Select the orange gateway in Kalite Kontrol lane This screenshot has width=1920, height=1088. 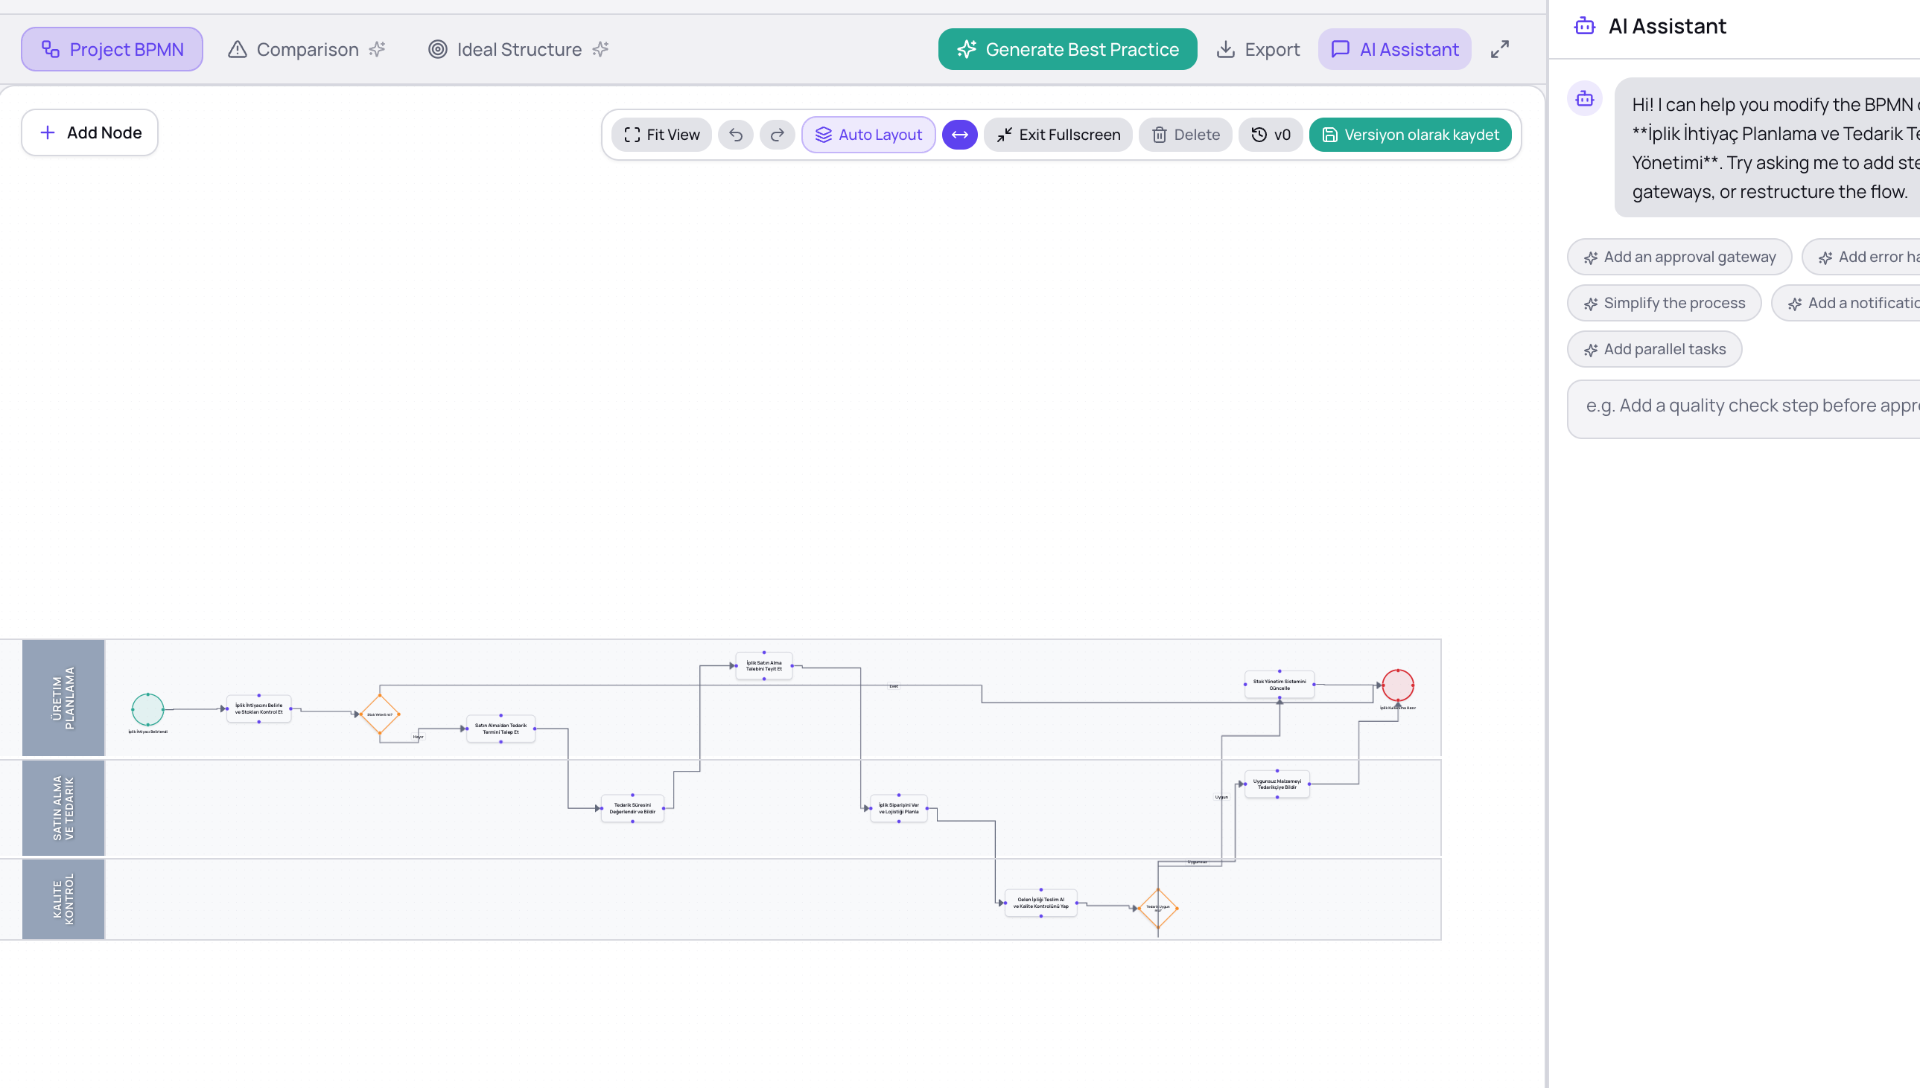[x=1158, y=908]
